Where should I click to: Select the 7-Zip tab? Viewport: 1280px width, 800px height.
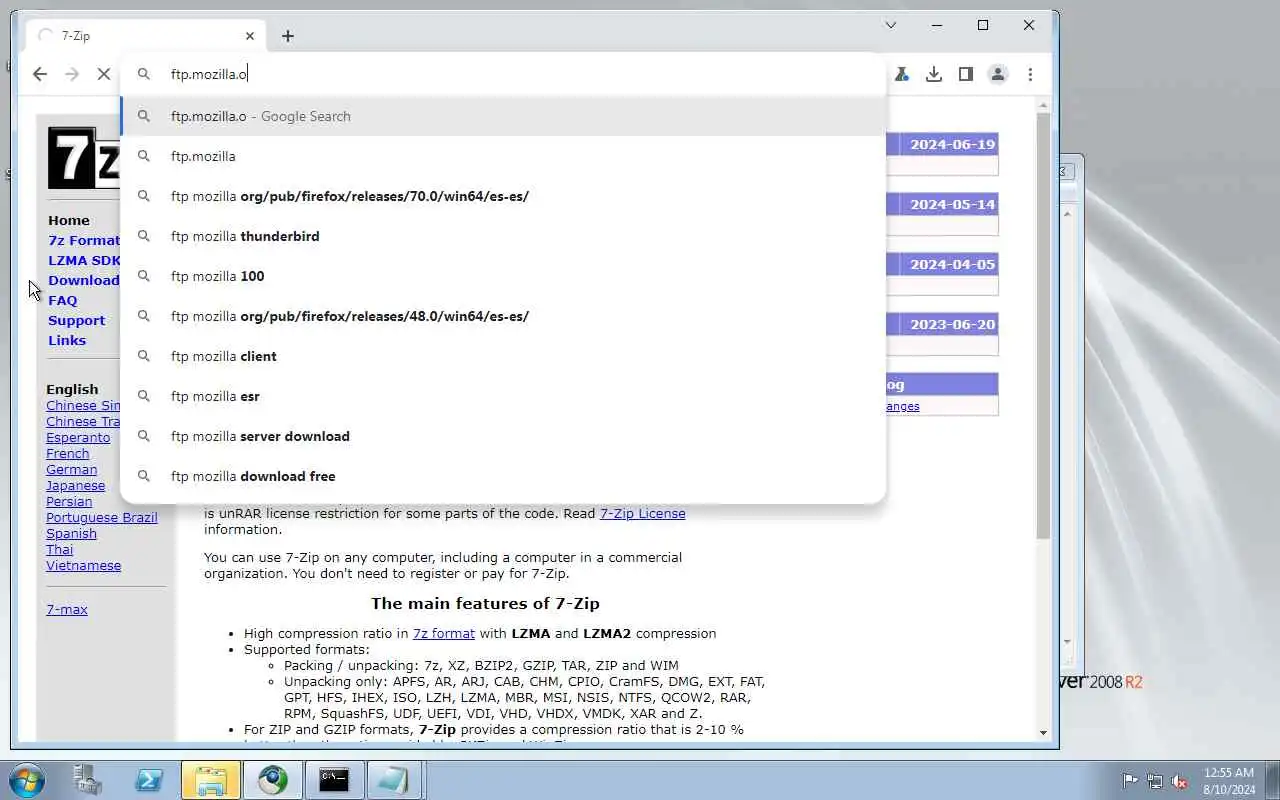click(146, 36)
